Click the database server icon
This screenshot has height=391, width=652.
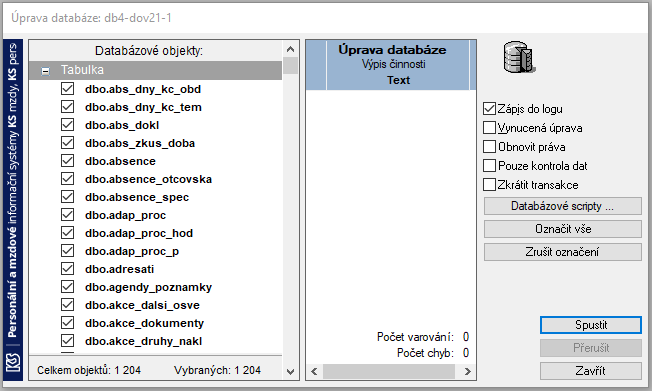pyautogui.click(x=519, y=57)
